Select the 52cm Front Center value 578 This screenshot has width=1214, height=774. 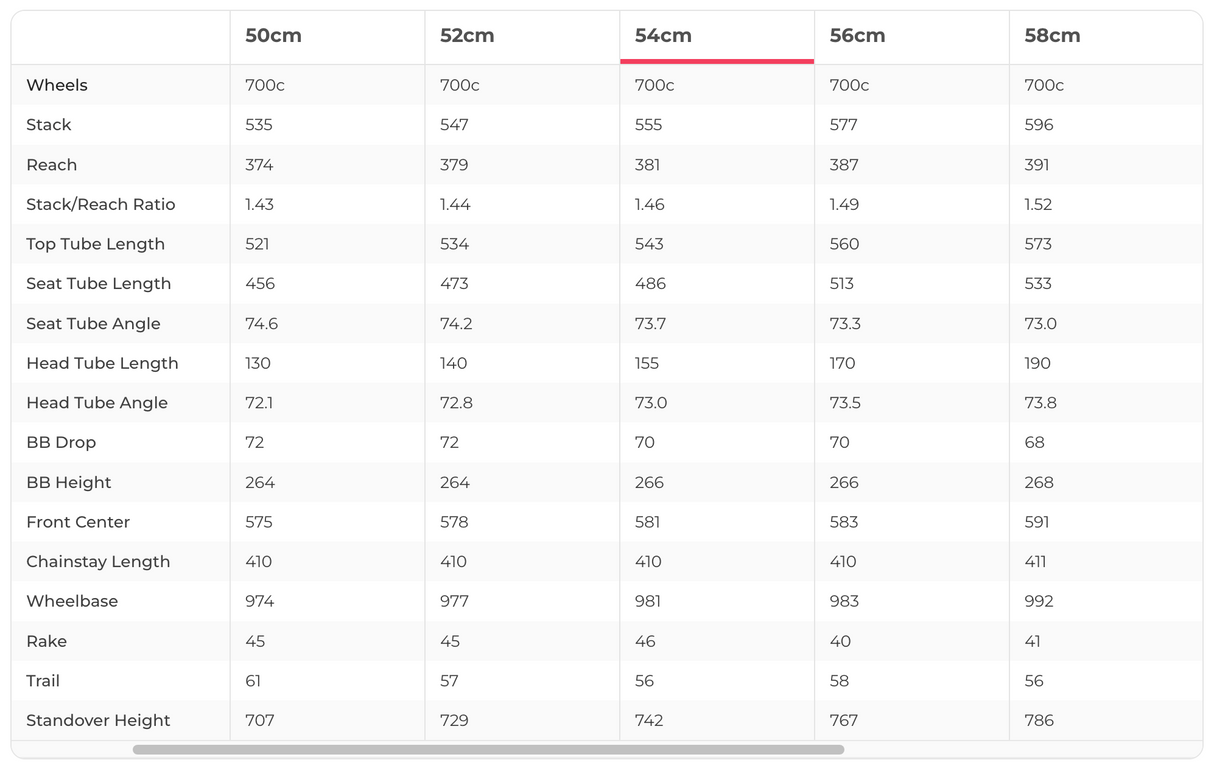(454, 522)
